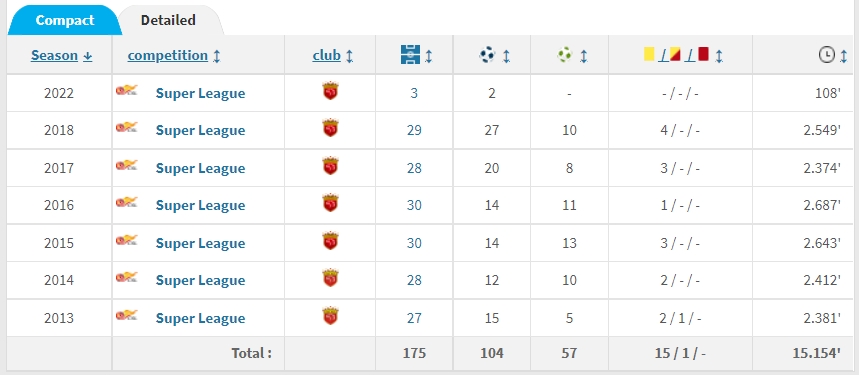Open club crest in 2016 row
Viewport: 859px width, 375px height.
pyautogui.click(x=330, y=204)
